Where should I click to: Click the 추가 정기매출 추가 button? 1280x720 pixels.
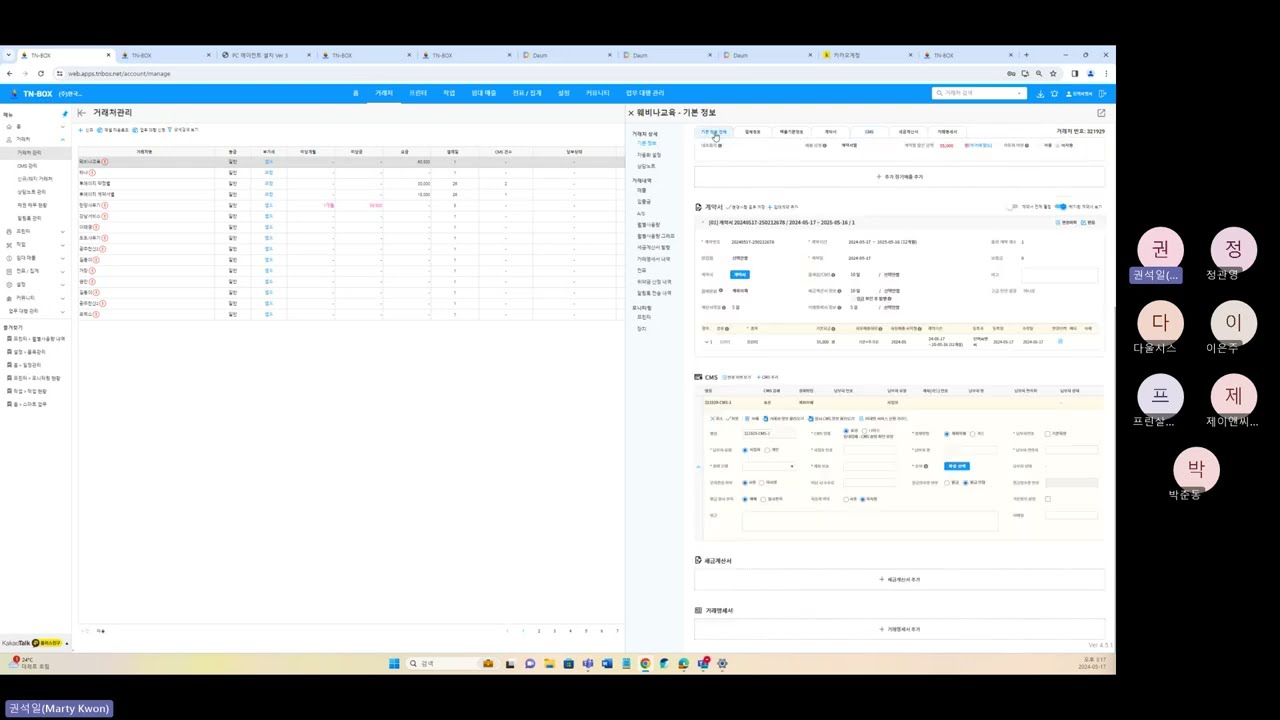pyautogui.click(x=900, y=177)
